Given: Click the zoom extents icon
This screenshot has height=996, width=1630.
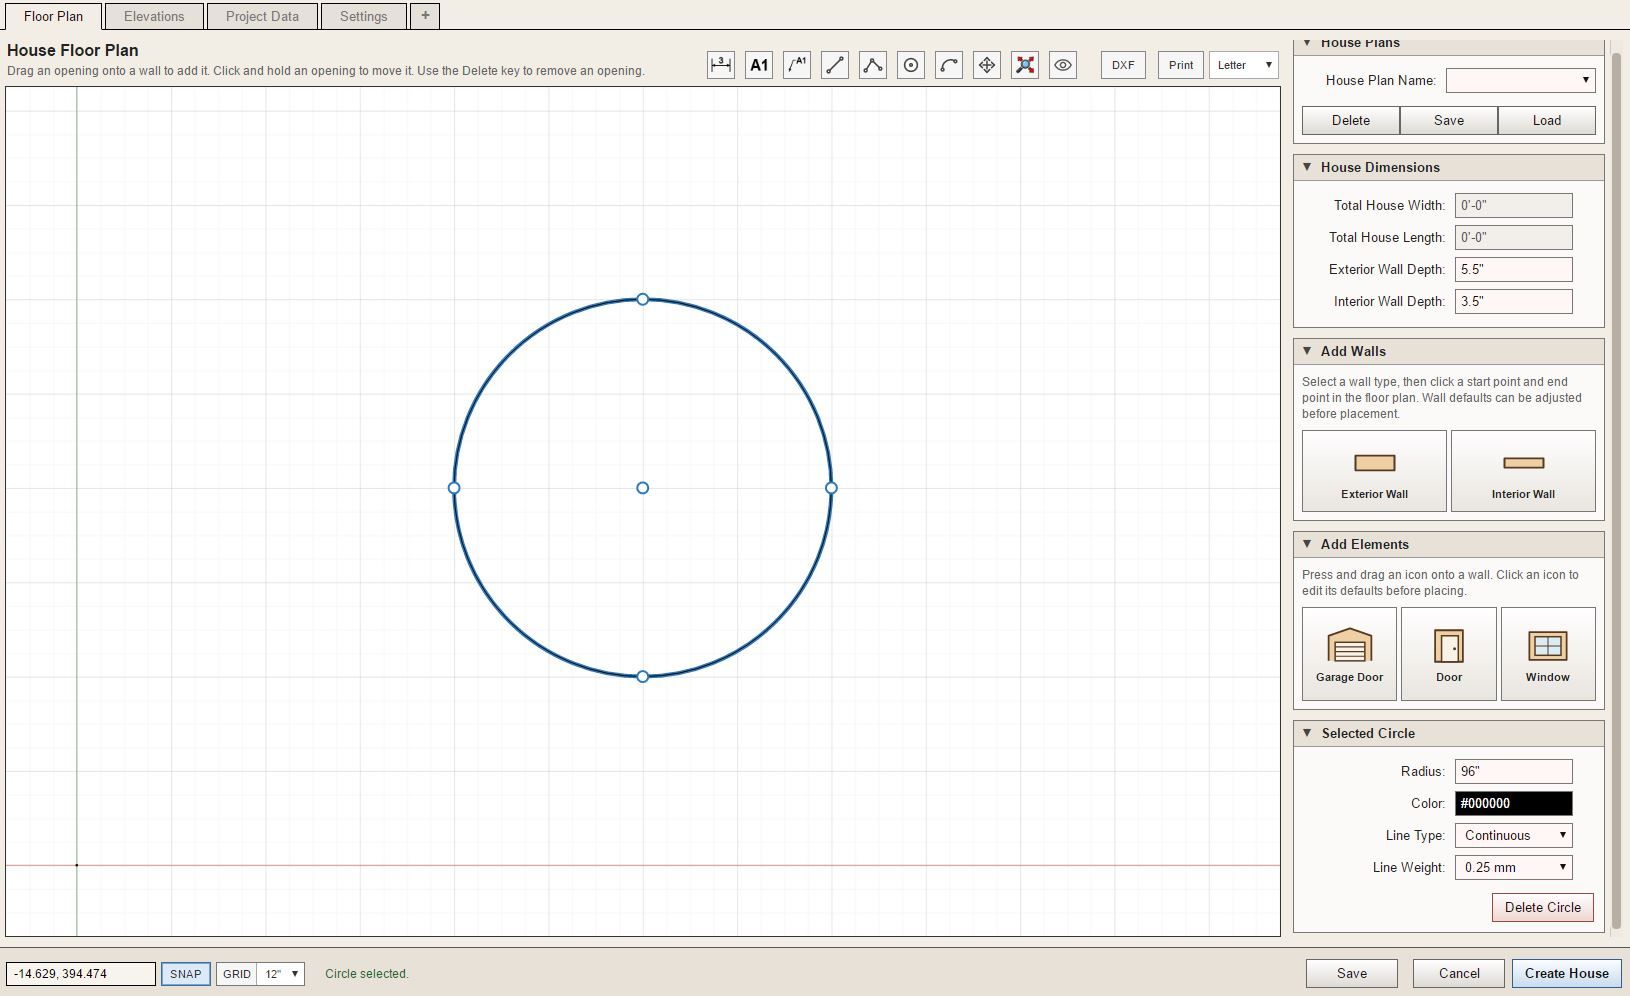Looking at the screenshot, I should 1025,65.
